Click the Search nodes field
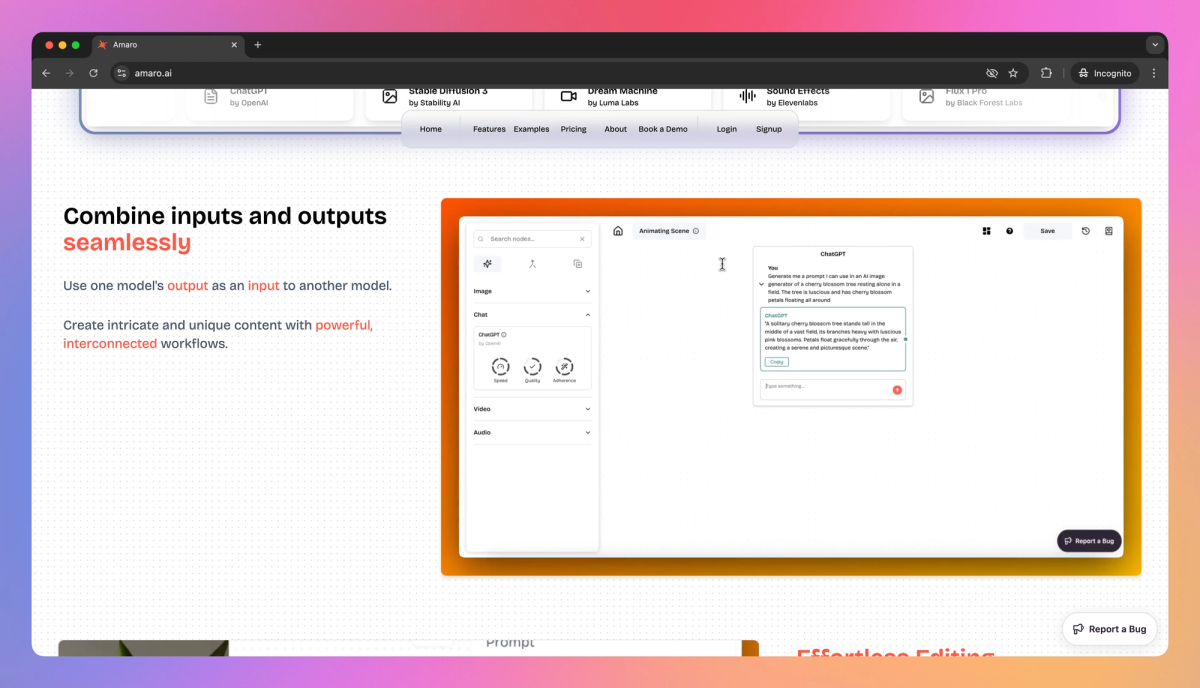Viewport: 1200px width, 688px height. pos(532,239)
